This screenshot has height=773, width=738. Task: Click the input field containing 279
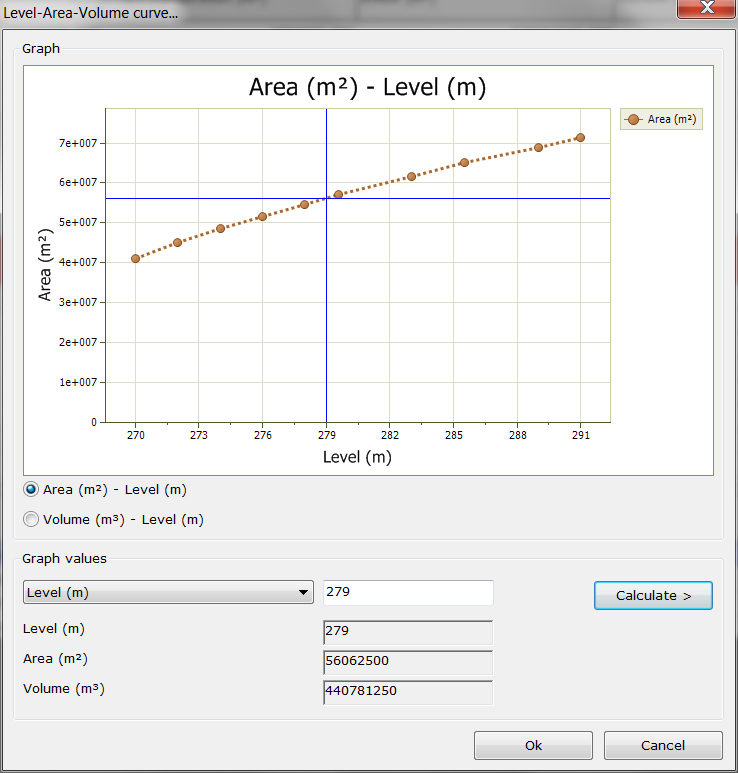(x=408, y=593)
